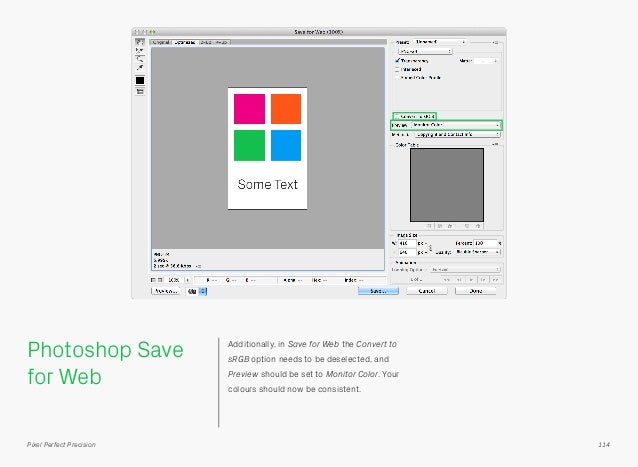The image size is (638, 467).
Task: Switch to the Original tab
Action: pyautogui.click(x=161, y=42)
